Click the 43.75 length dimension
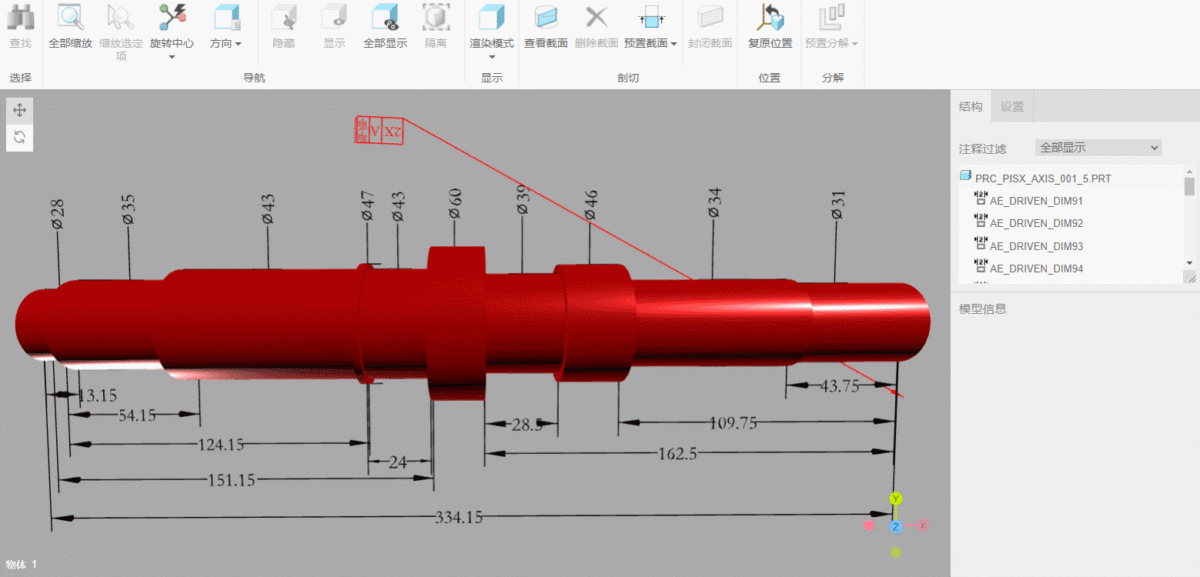The image size is (1200, 577). click(840, 386)
